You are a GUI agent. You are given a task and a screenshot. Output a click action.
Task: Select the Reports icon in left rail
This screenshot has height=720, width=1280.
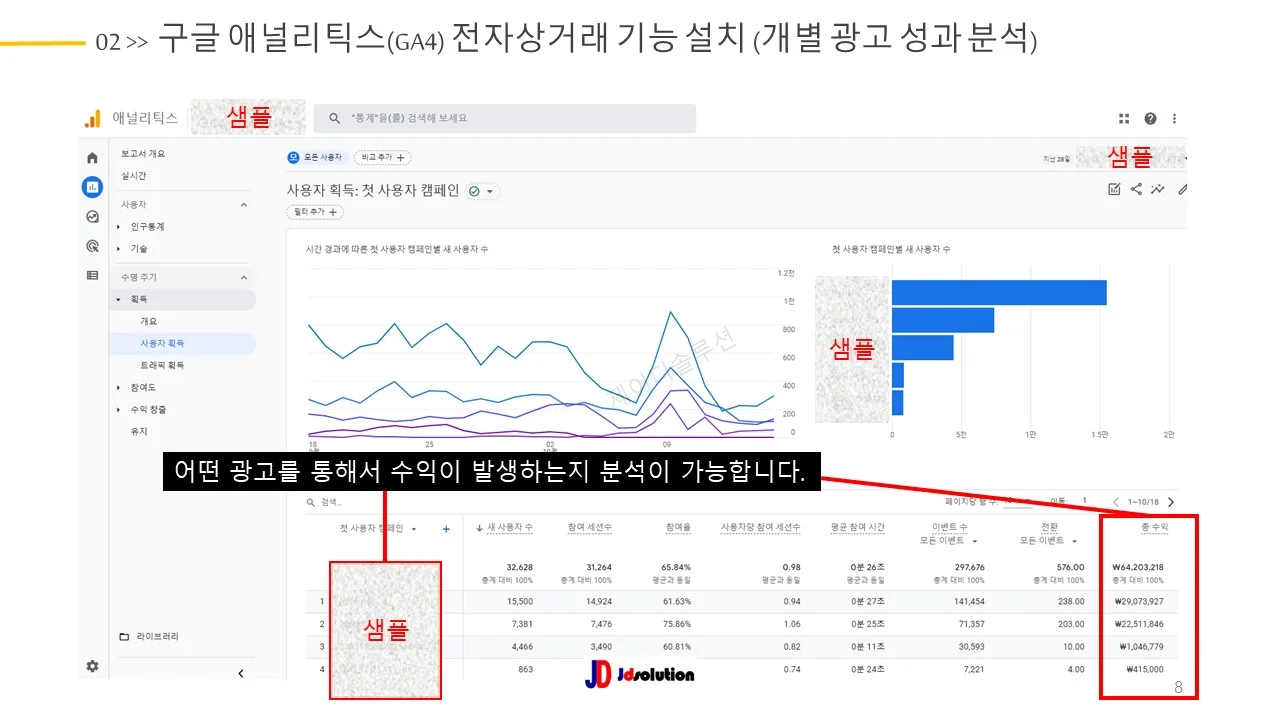(92, 187)
